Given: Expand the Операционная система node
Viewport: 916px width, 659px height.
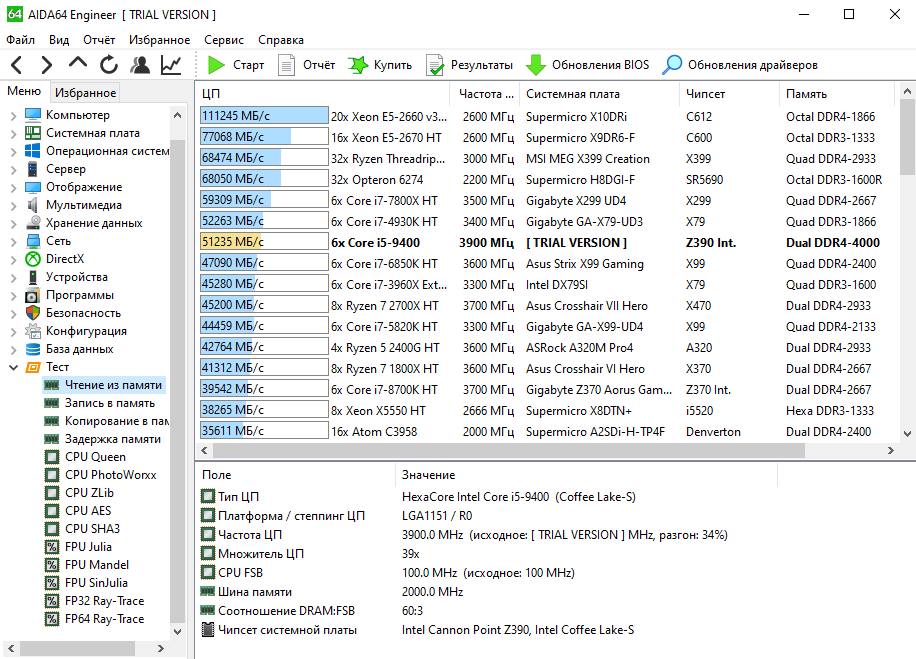Looking at the screenshot, I should pos(13,151).
